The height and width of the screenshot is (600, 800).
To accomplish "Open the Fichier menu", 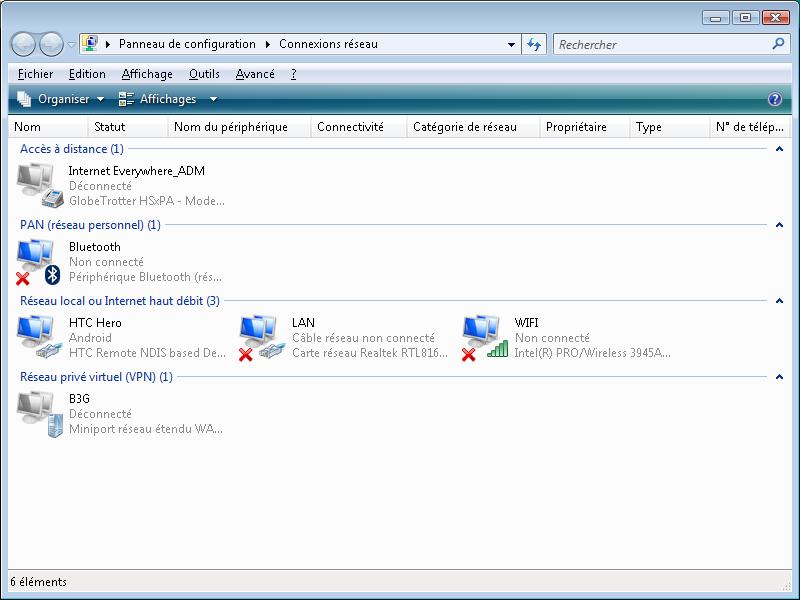I will tap(36, 74).
